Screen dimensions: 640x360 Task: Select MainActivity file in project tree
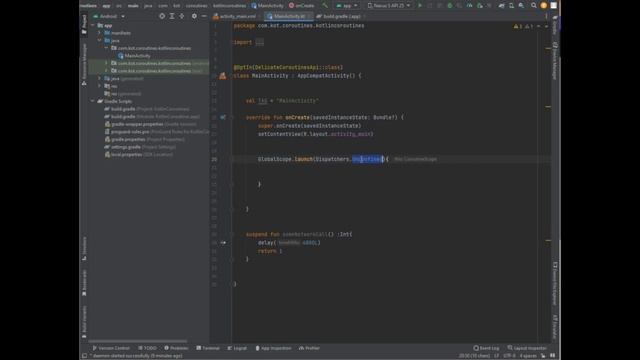coord(134,56)
